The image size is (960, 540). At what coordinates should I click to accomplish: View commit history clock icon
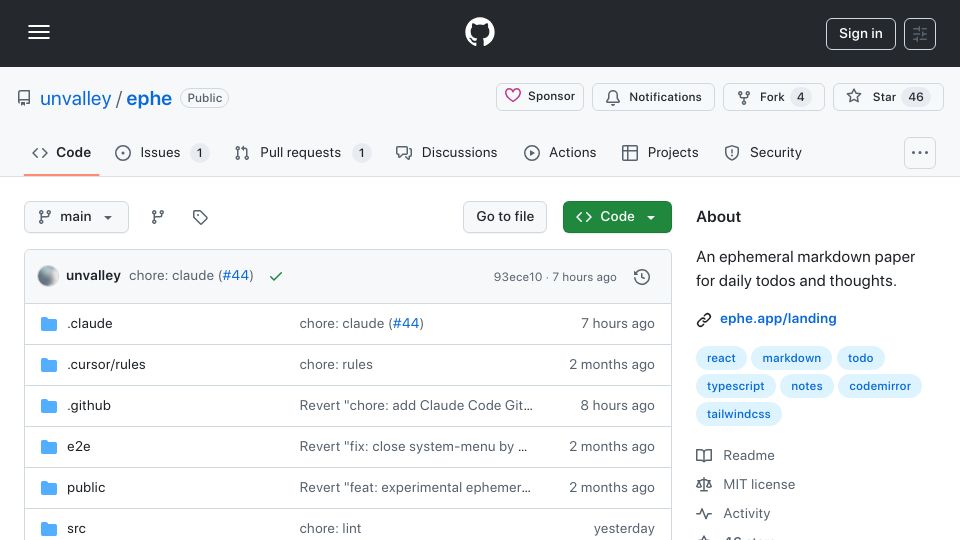point(642,277)
